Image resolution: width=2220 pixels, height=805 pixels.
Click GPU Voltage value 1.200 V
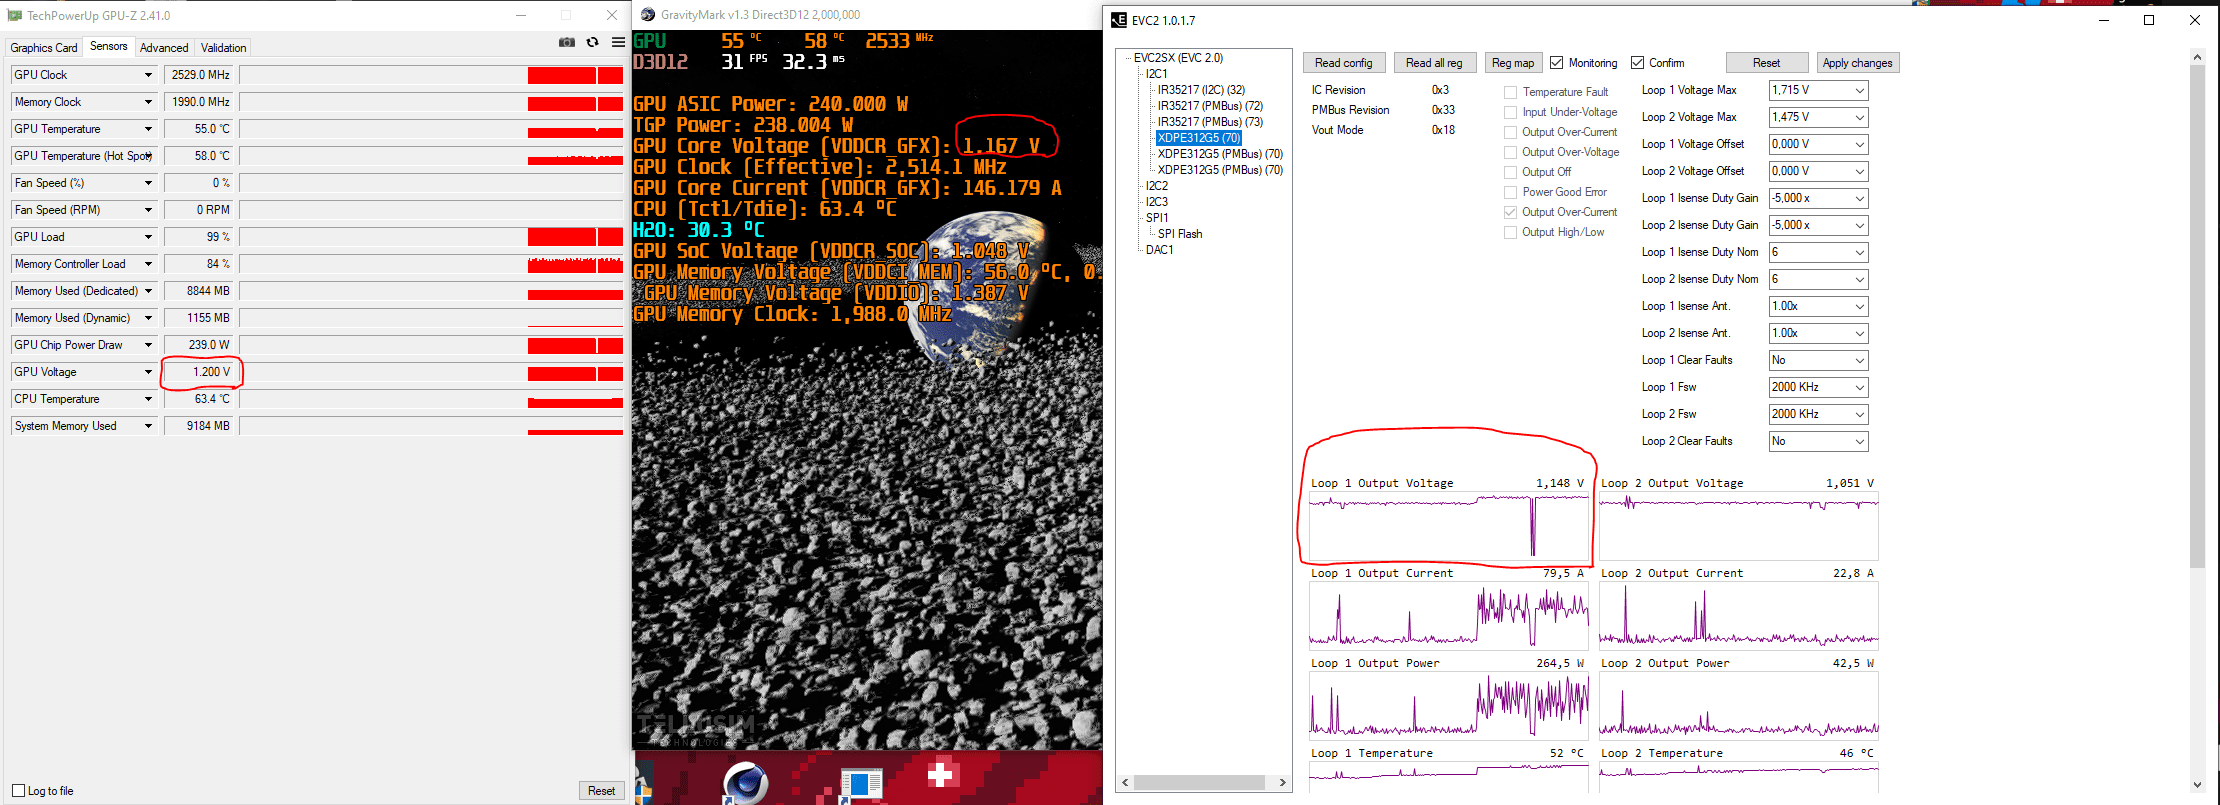point(199,372)
